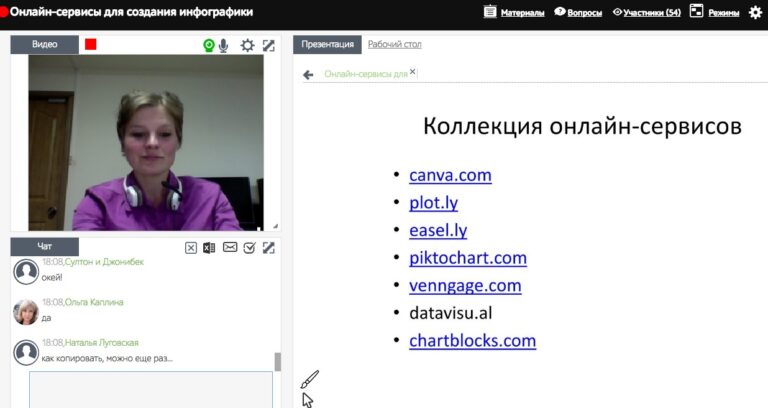Toggle the green webcam icon
Image resolution: width=768 pixels, height=408 pixels.
pyautogui.click(x=209, y=46)
